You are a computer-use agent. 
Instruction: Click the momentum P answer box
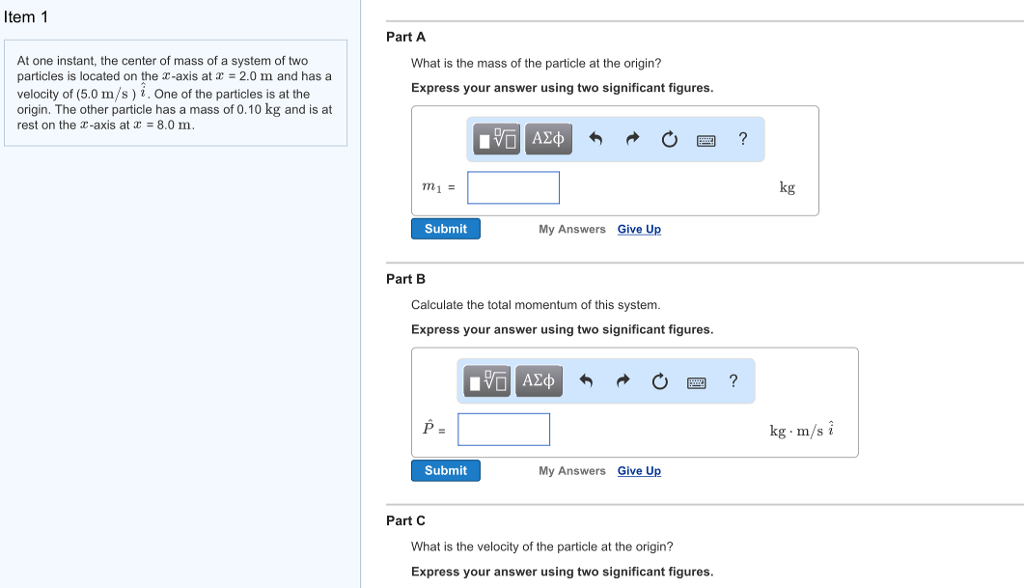point(503,429)
